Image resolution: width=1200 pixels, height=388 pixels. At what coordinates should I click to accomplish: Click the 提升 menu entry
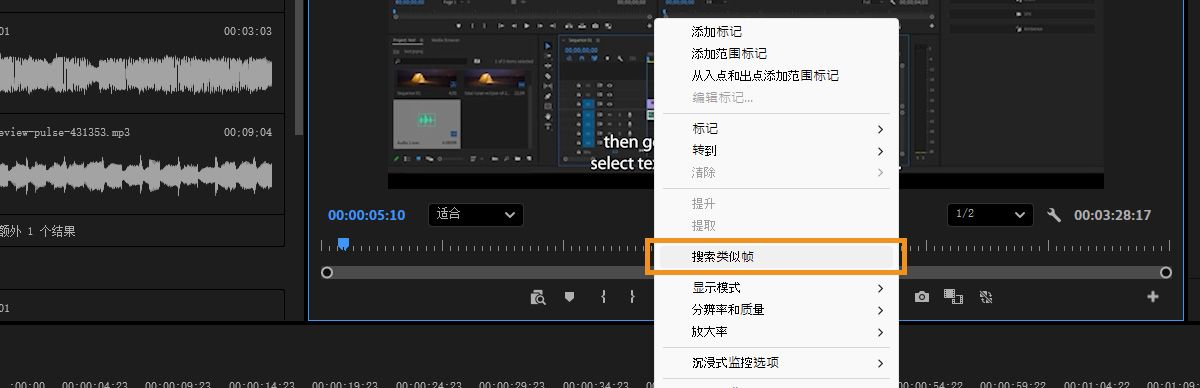777,204
